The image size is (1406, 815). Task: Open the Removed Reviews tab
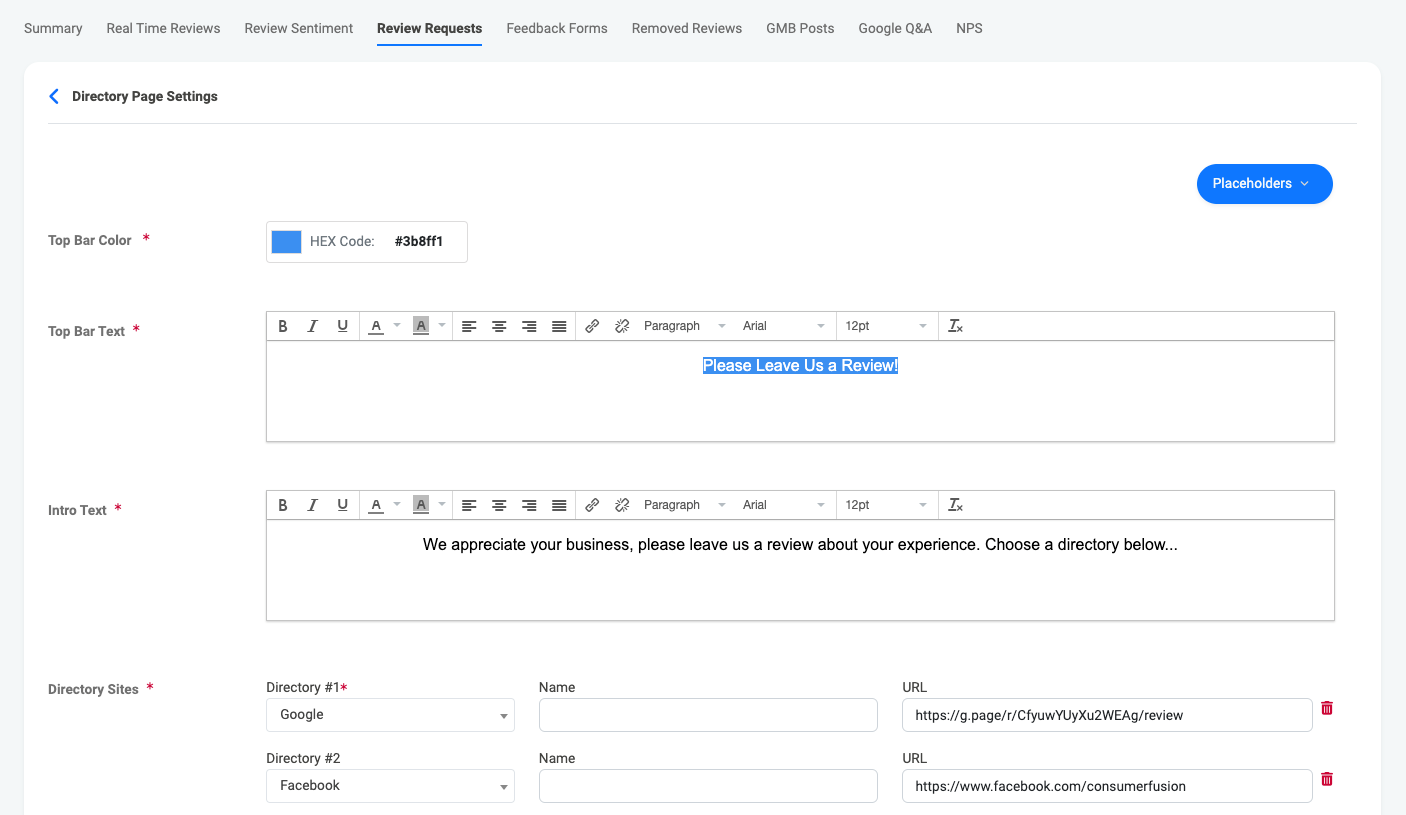click(x=687, y=28)
